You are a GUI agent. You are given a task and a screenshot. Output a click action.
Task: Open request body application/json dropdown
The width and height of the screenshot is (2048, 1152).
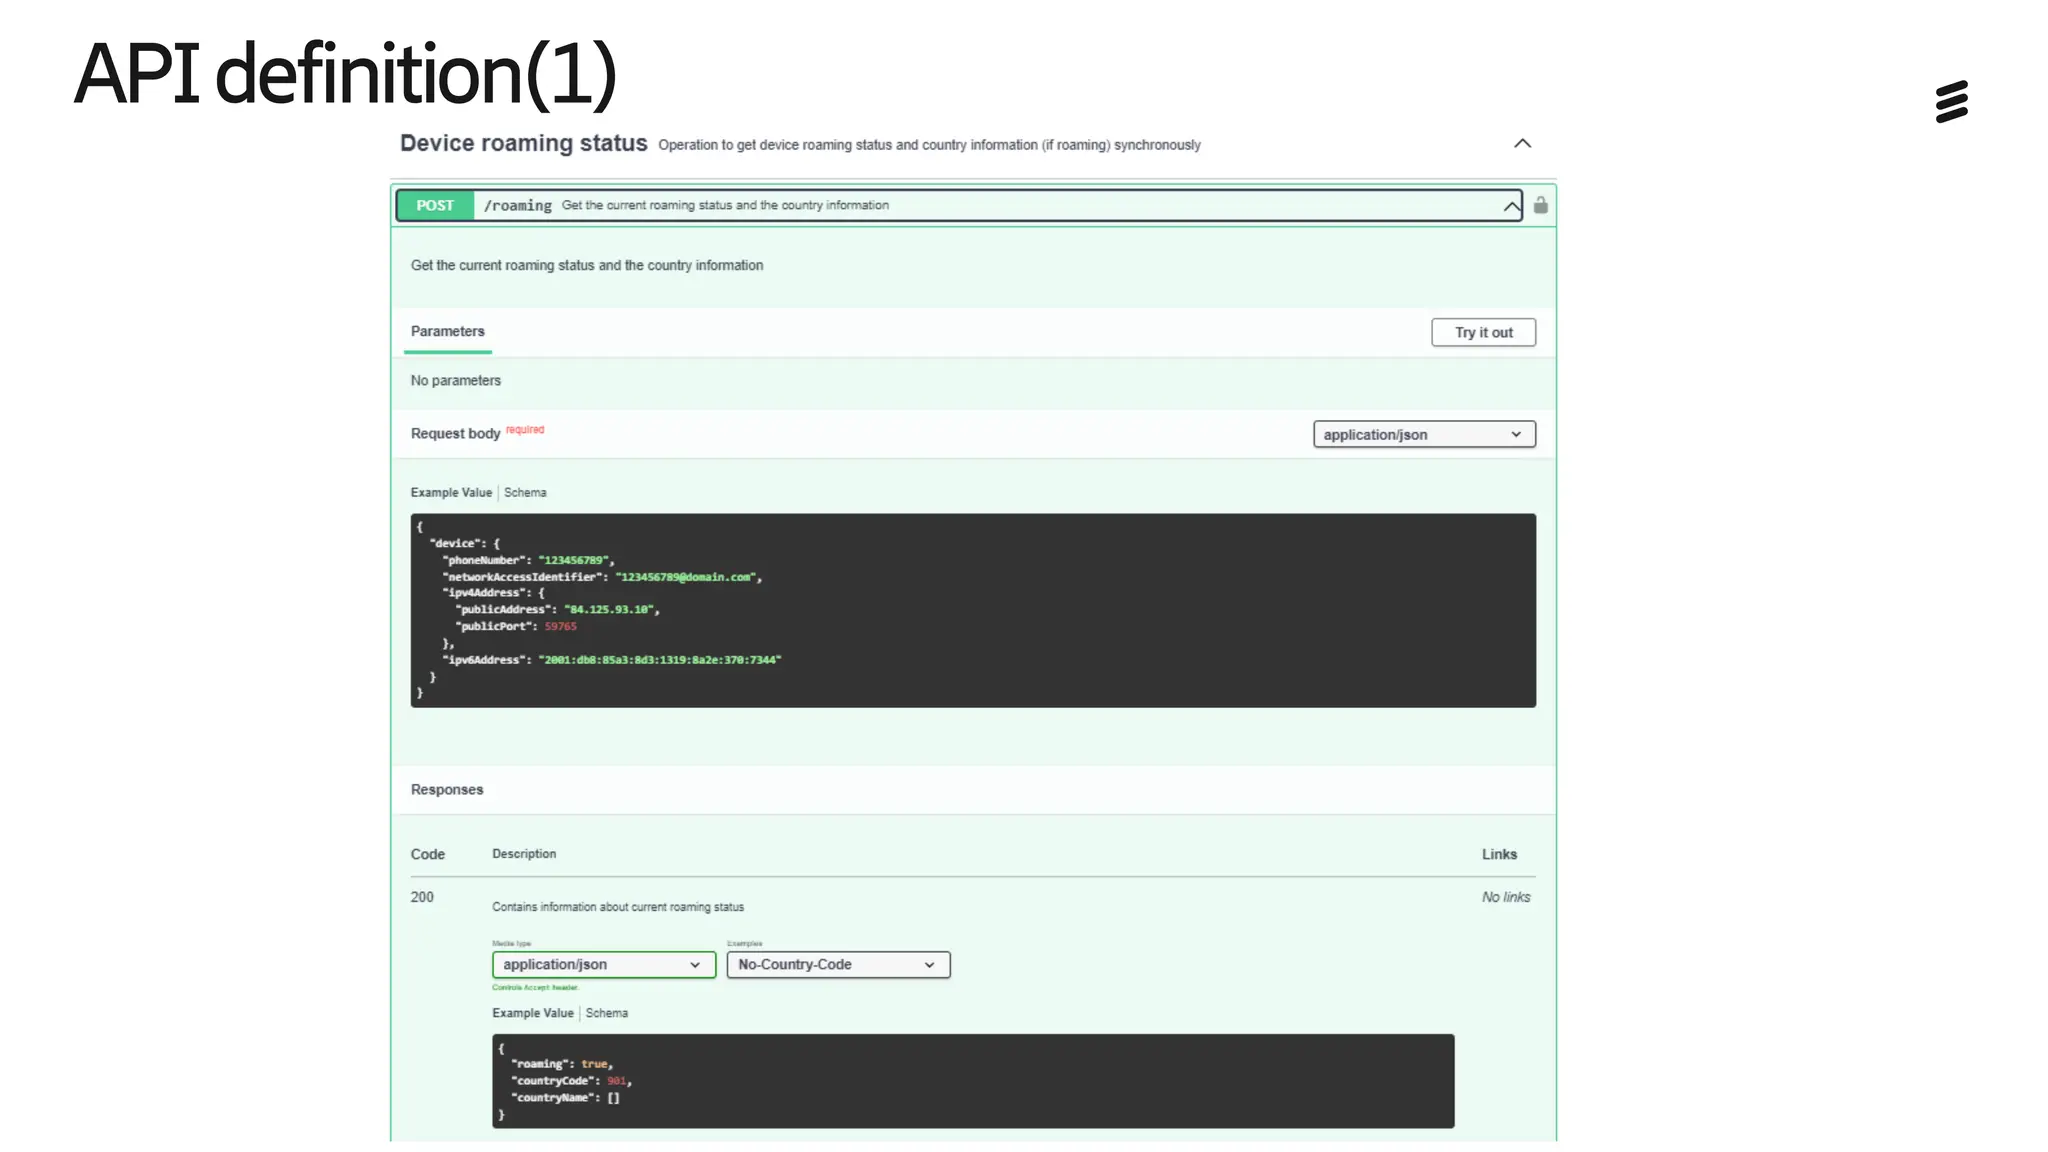point(1423,434)
